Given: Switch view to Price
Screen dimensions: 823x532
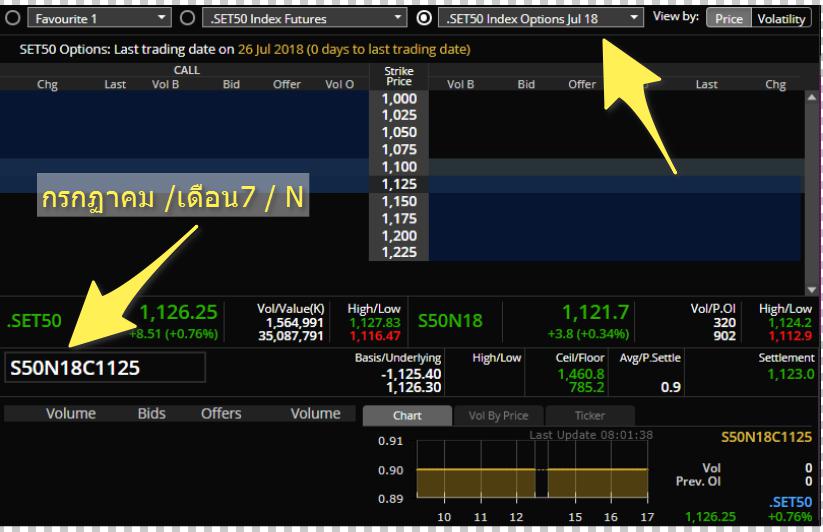Looking at the screenshot, I should pos(729,19).
